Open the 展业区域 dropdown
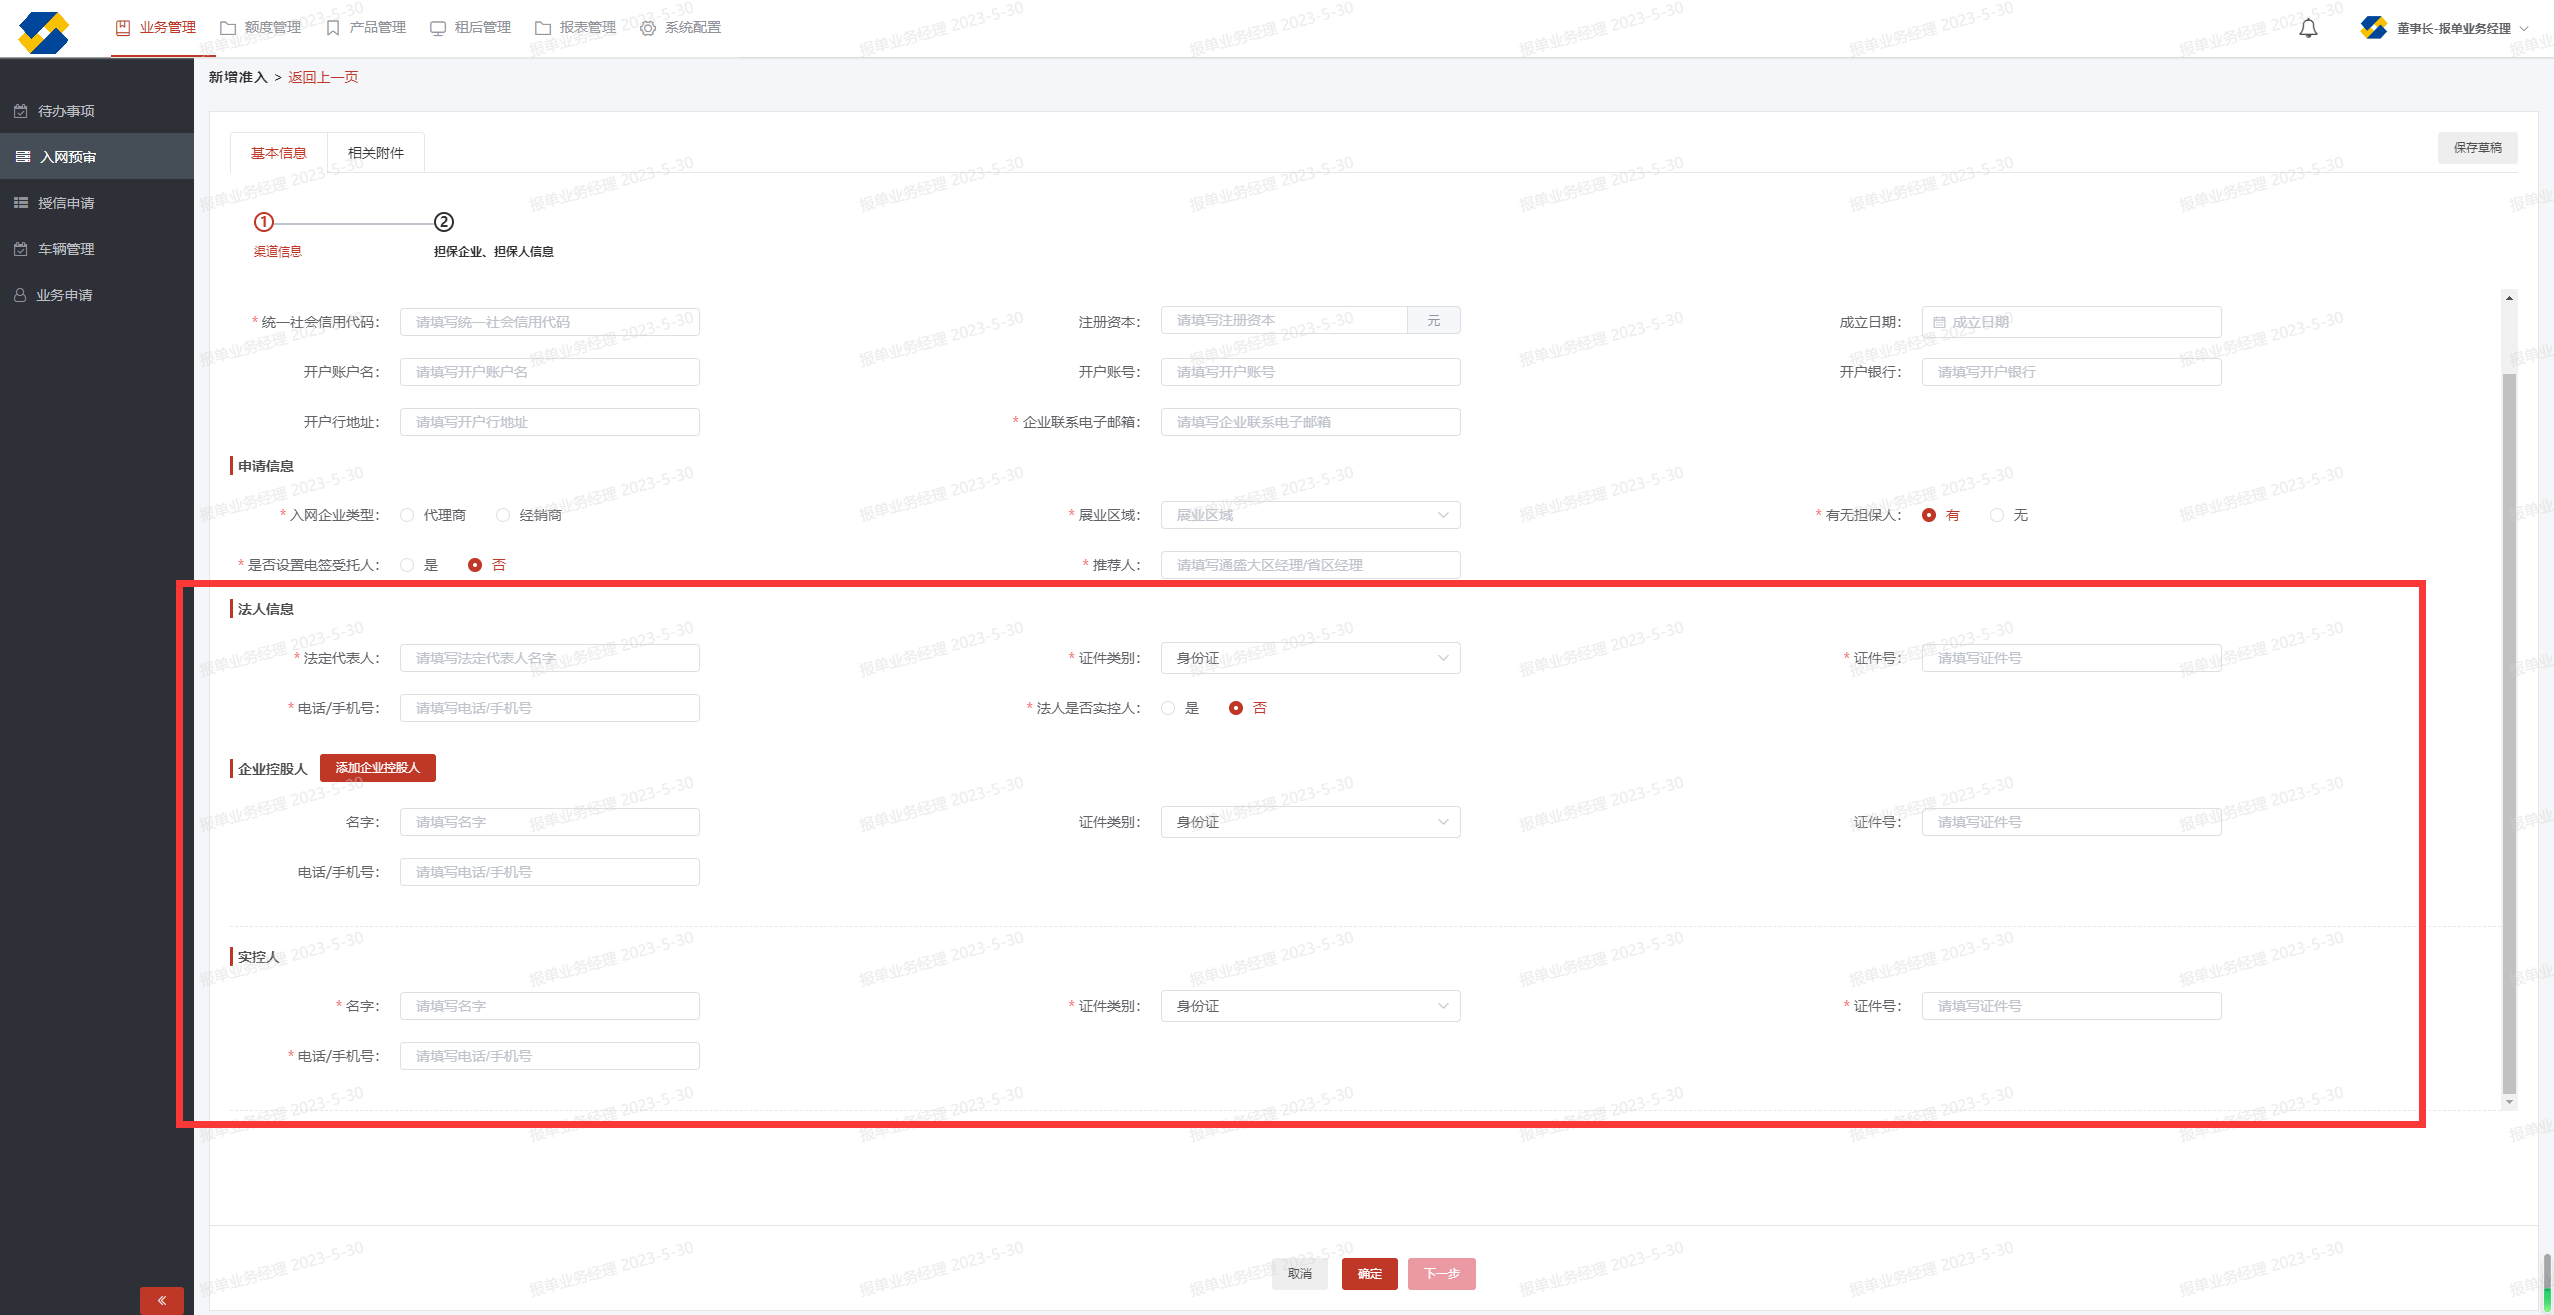 (1310, 515)
